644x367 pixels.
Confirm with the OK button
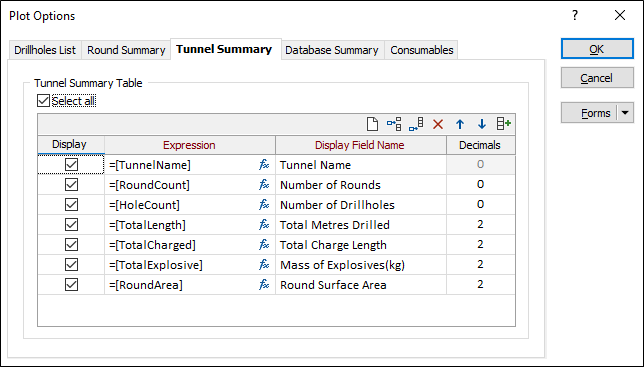(x=597, y=49)
